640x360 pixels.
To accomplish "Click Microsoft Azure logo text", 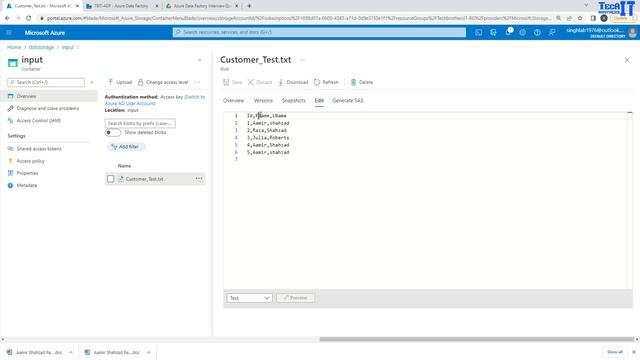I will pos(44,33).
